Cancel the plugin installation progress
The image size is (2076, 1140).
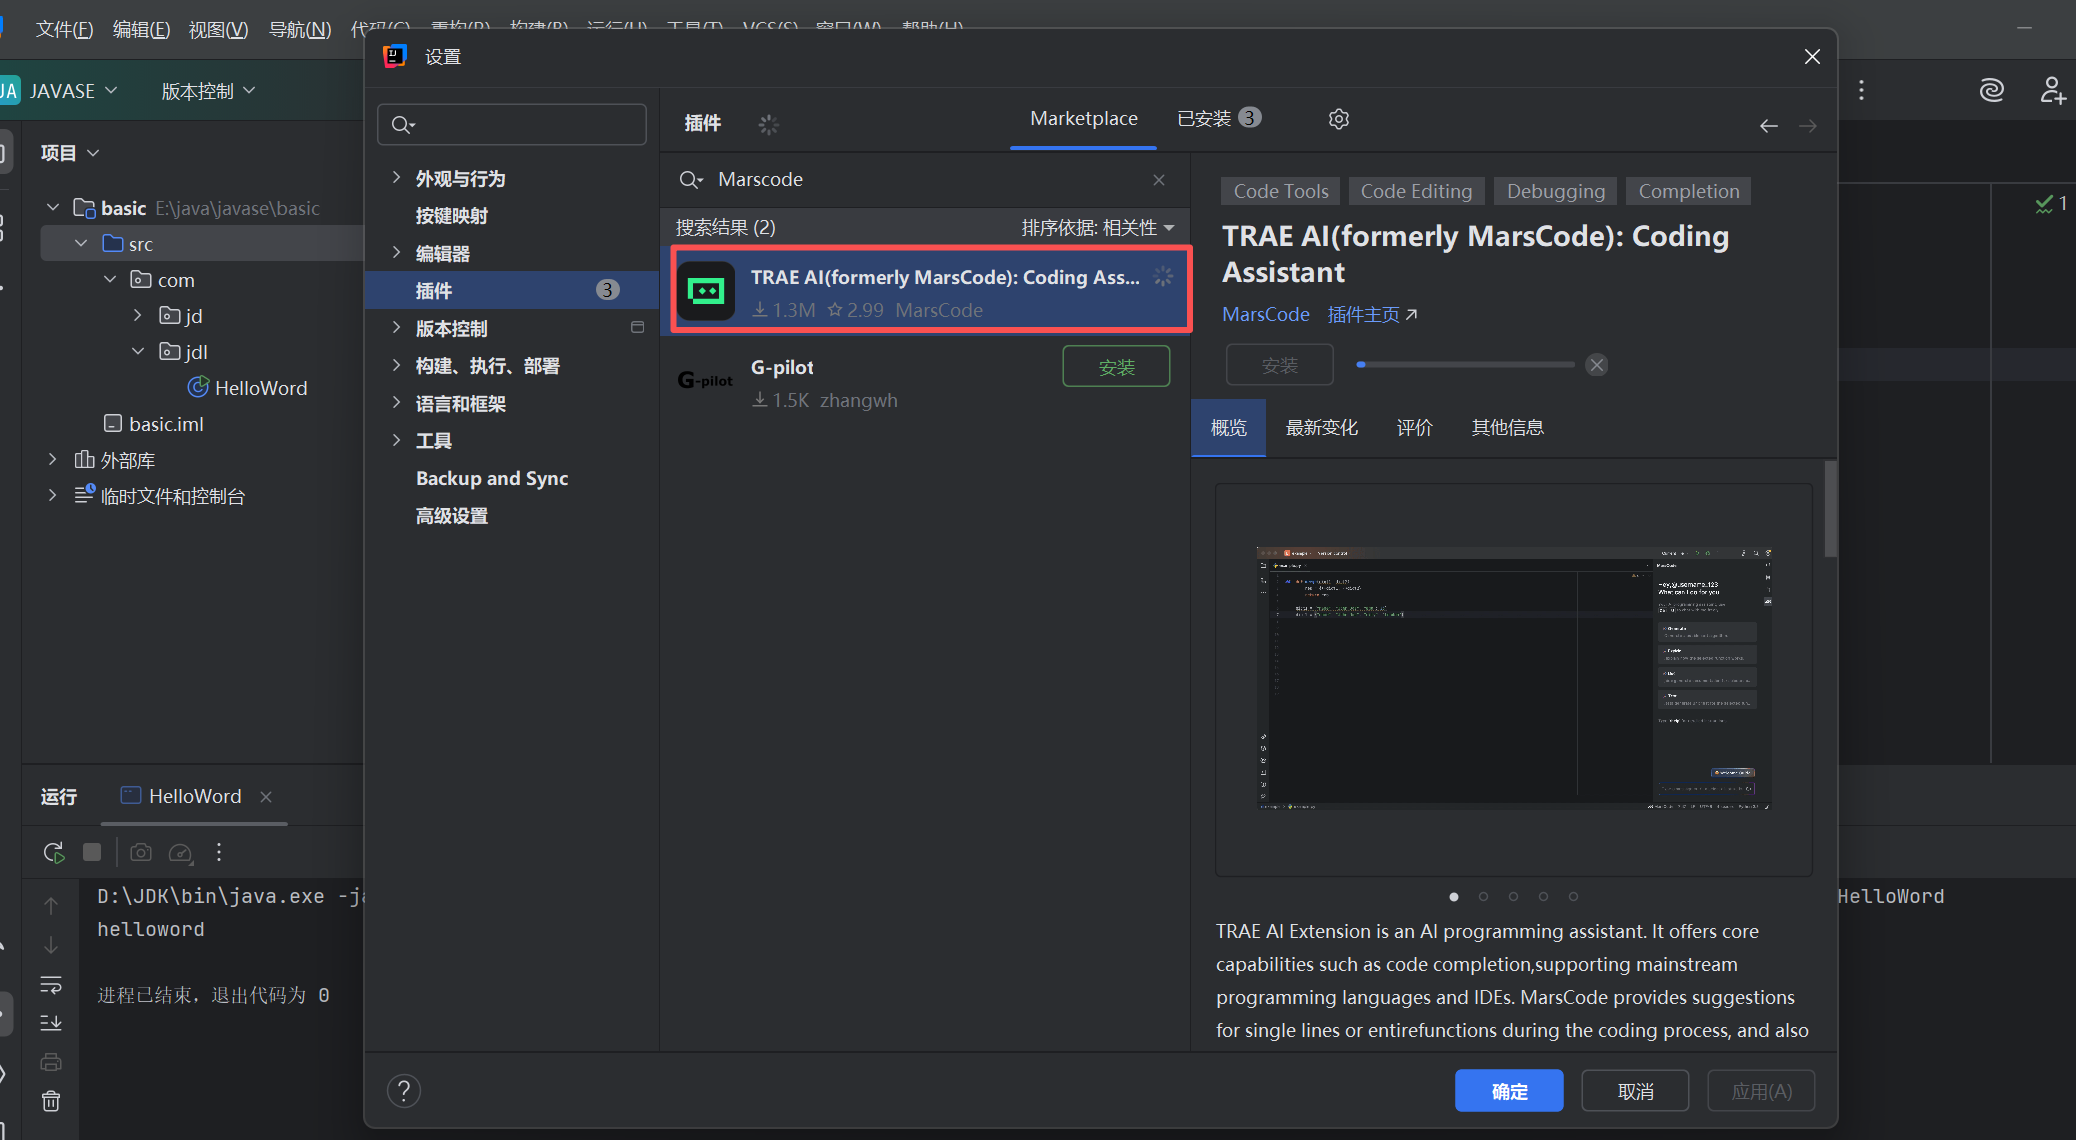(1597, 365)
